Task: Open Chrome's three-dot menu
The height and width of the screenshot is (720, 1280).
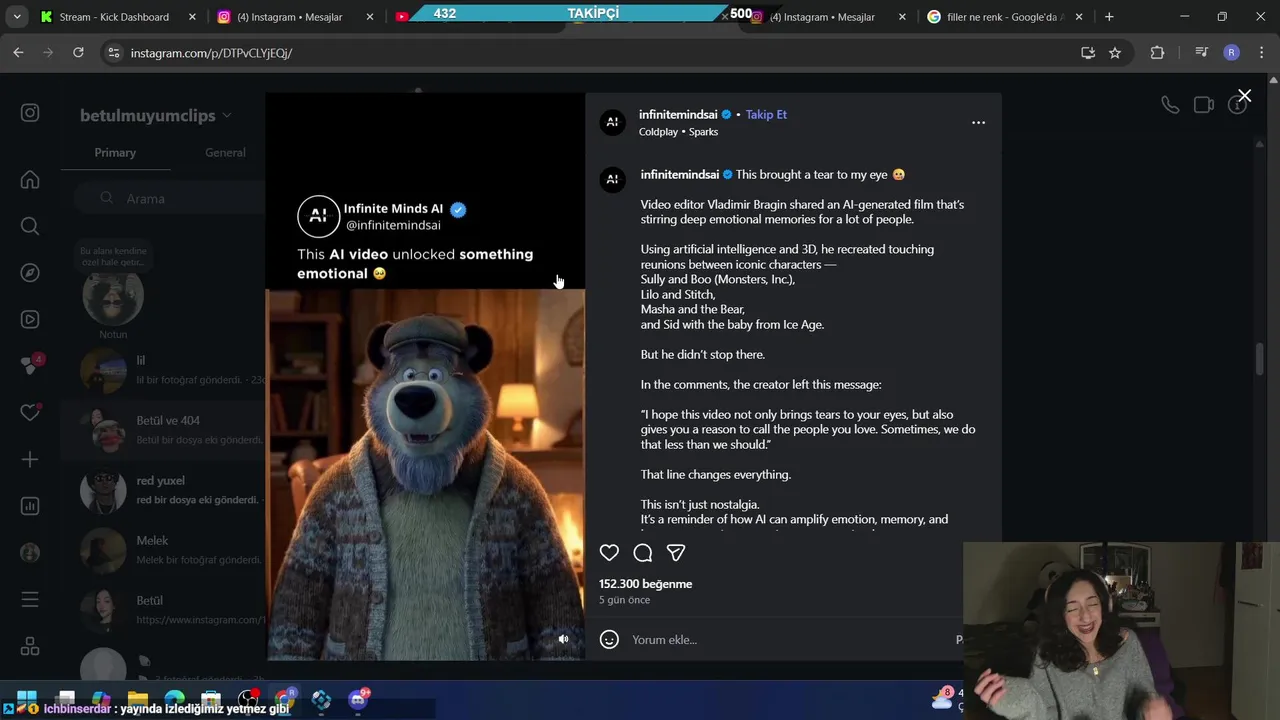Action: pyautogui.click(x=1261, y=53)
